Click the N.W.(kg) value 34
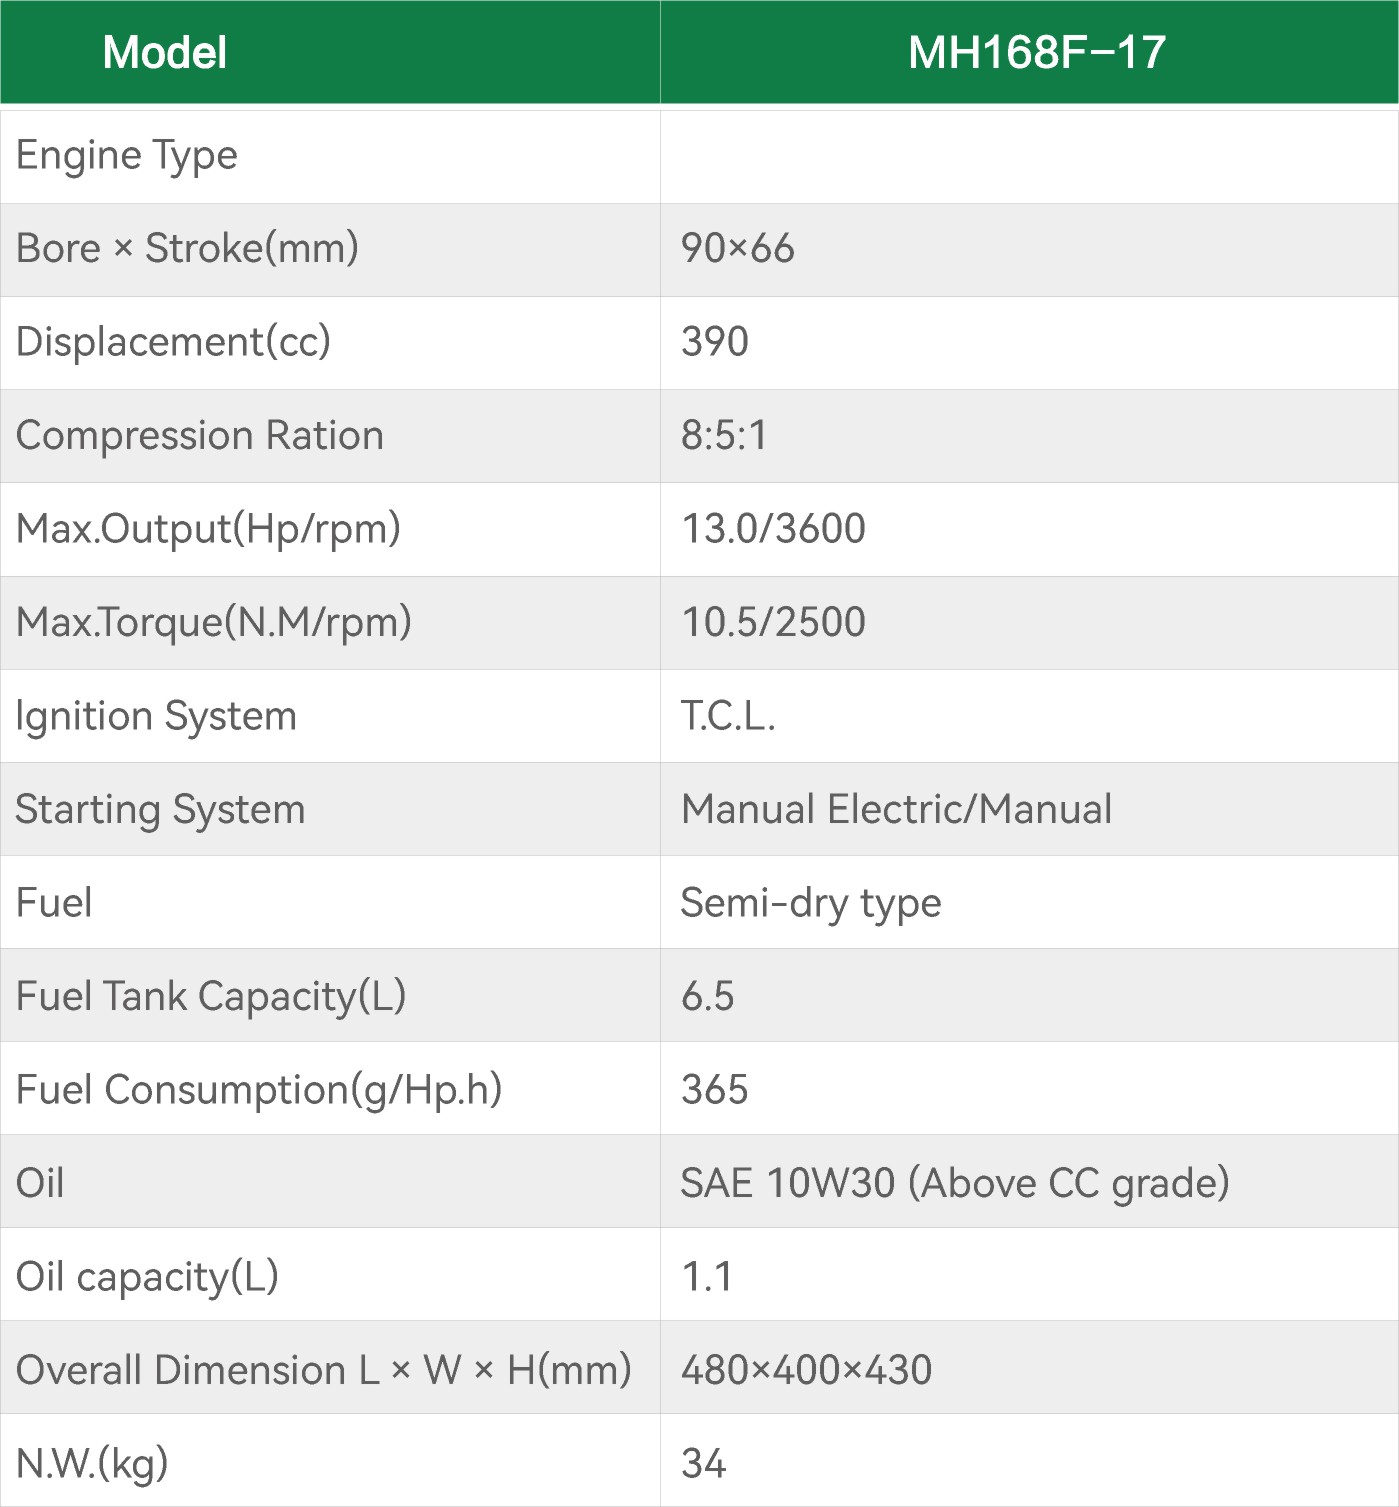 click(x=703, y=1464)
